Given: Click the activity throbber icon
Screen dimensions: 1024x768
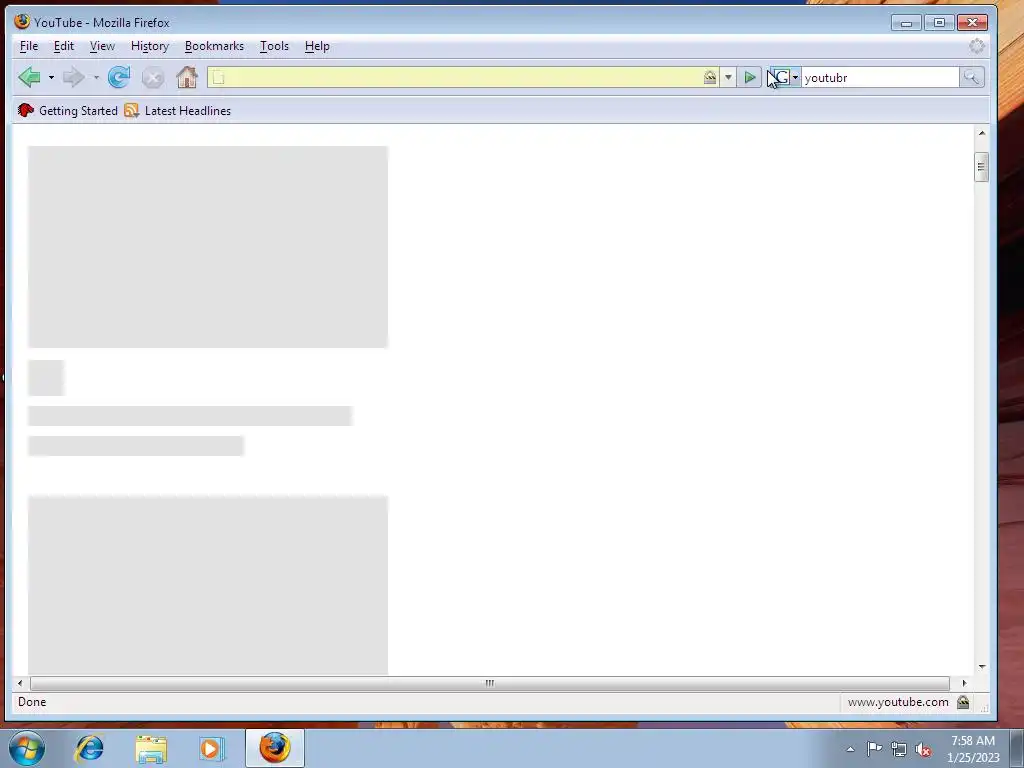Looking at the screenshot, I should tap(976, 46).
